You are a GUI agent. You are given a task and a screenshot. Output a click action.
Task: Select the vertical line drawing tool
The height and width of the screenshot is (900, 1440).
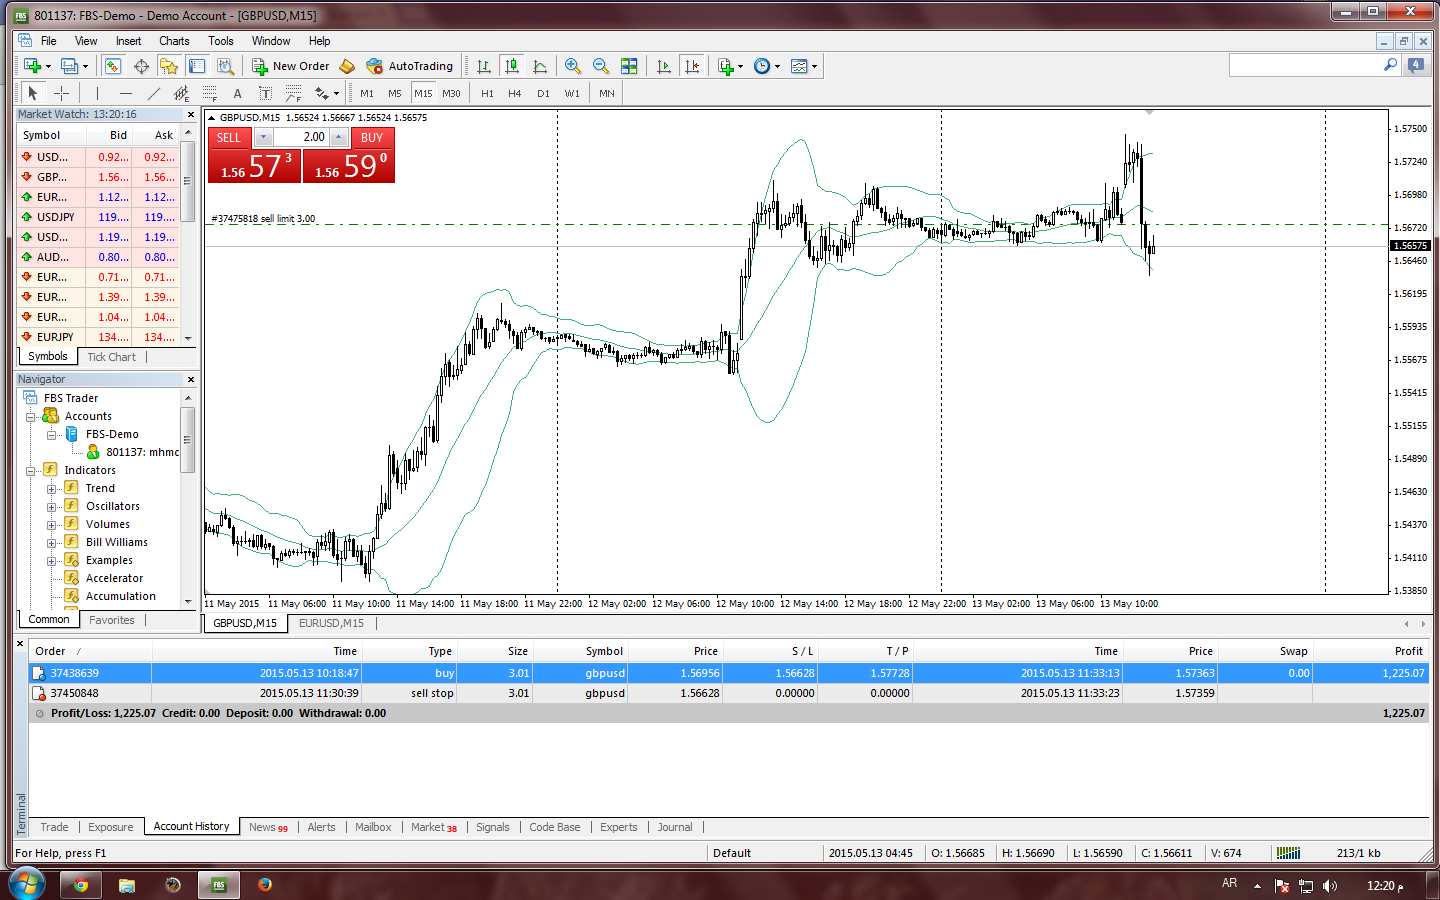[x=97, y=93]
